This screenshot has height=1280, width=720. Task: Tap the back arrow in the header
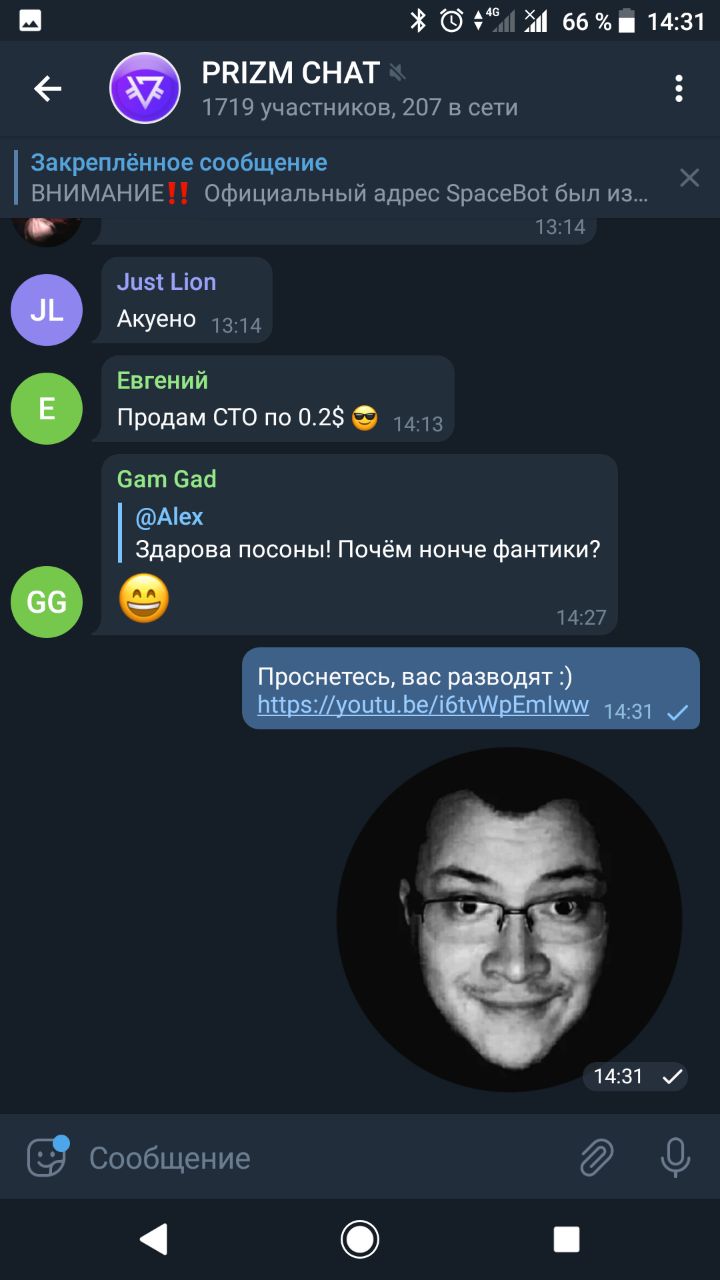pyautogui.click(x=48, y=89)
